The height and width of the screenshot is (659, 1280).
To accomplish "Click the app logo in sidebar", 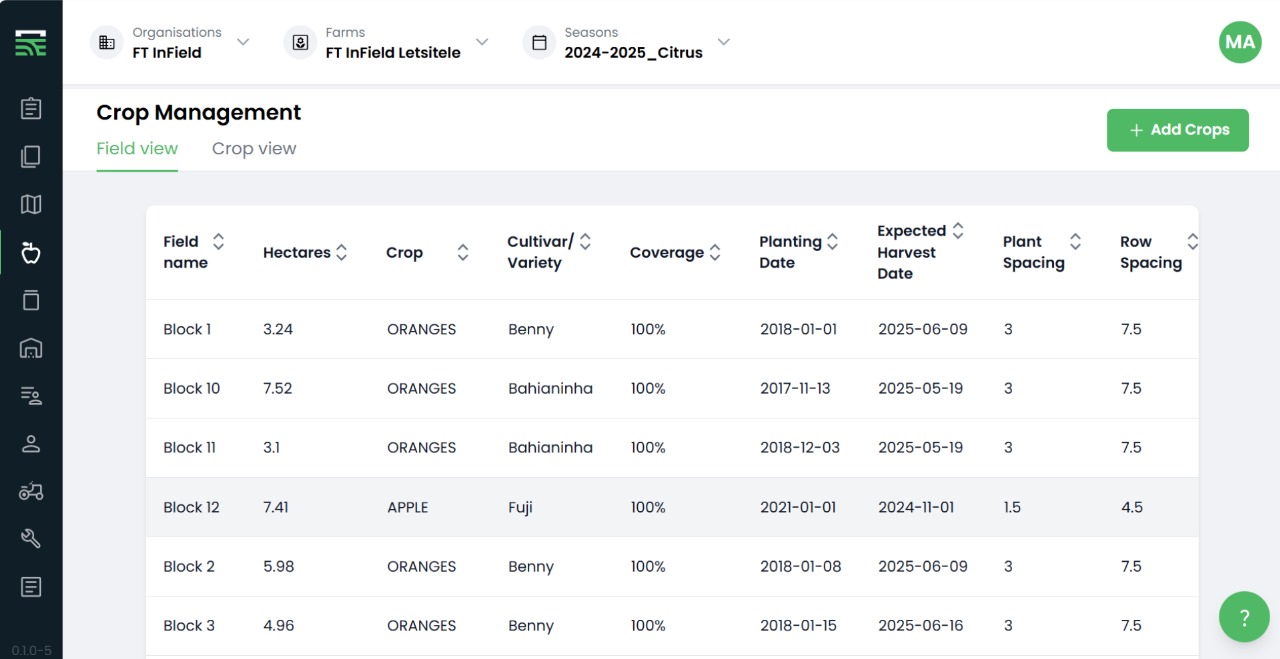I will pyautogui.click(x=31, y=43).
